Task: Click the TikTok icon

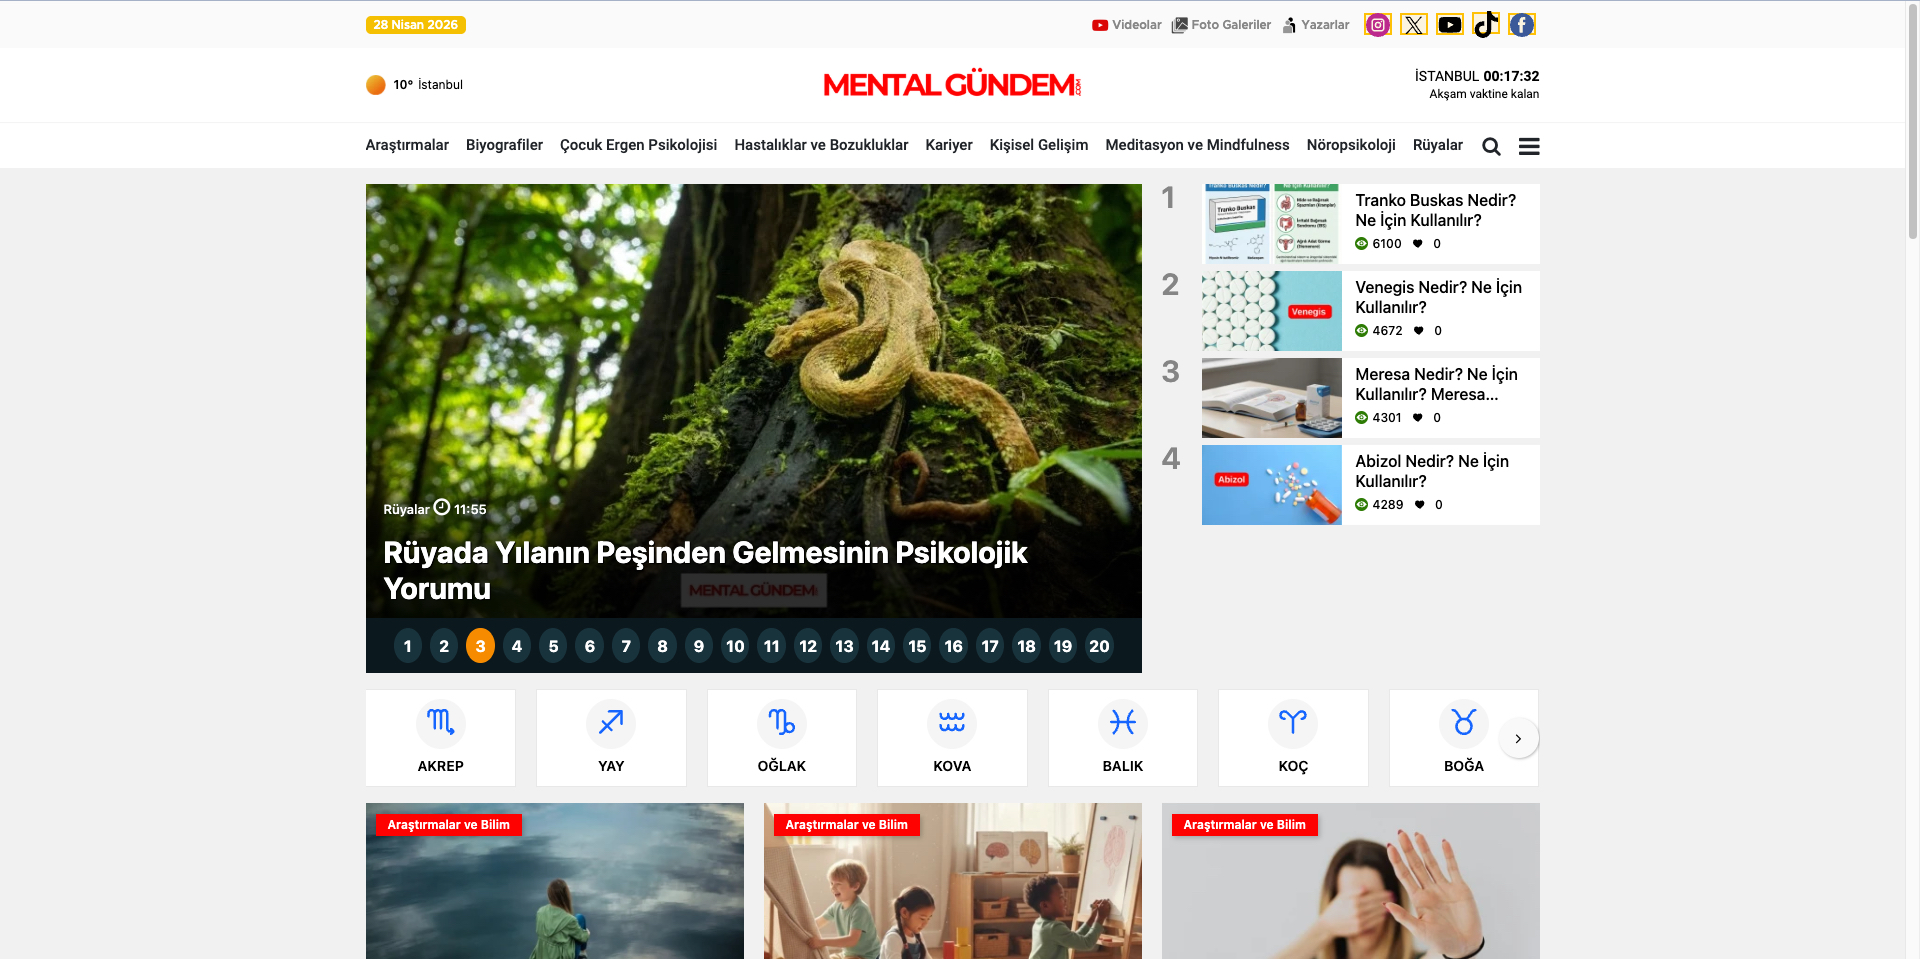Action: tap(1485, 25)
